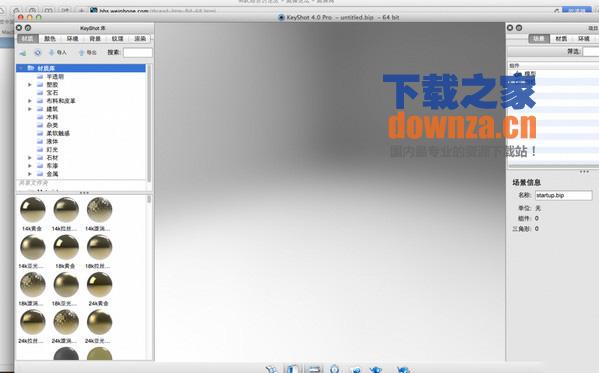Open the 渲染 library tab
599x373 pixels.
click(140, 39)
